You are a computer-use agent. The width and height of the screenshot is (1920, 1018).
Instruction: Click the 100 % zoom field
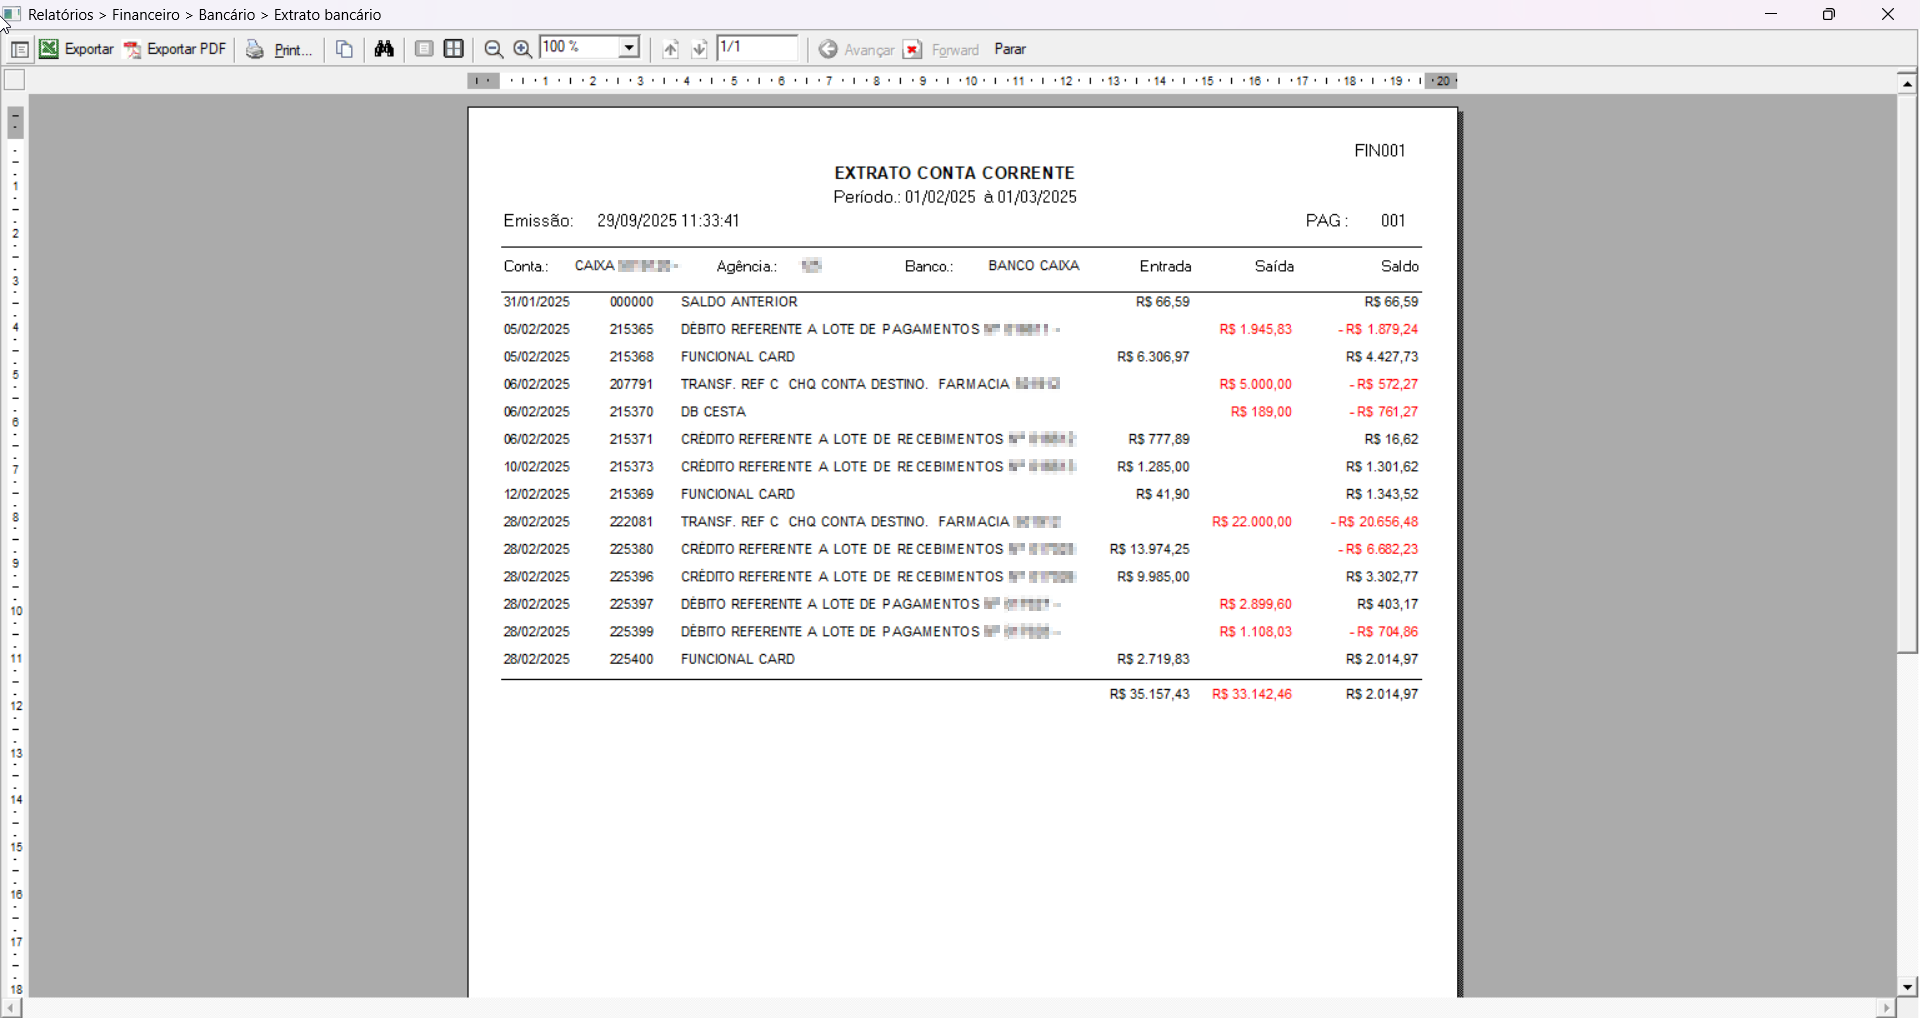point(579,48)
